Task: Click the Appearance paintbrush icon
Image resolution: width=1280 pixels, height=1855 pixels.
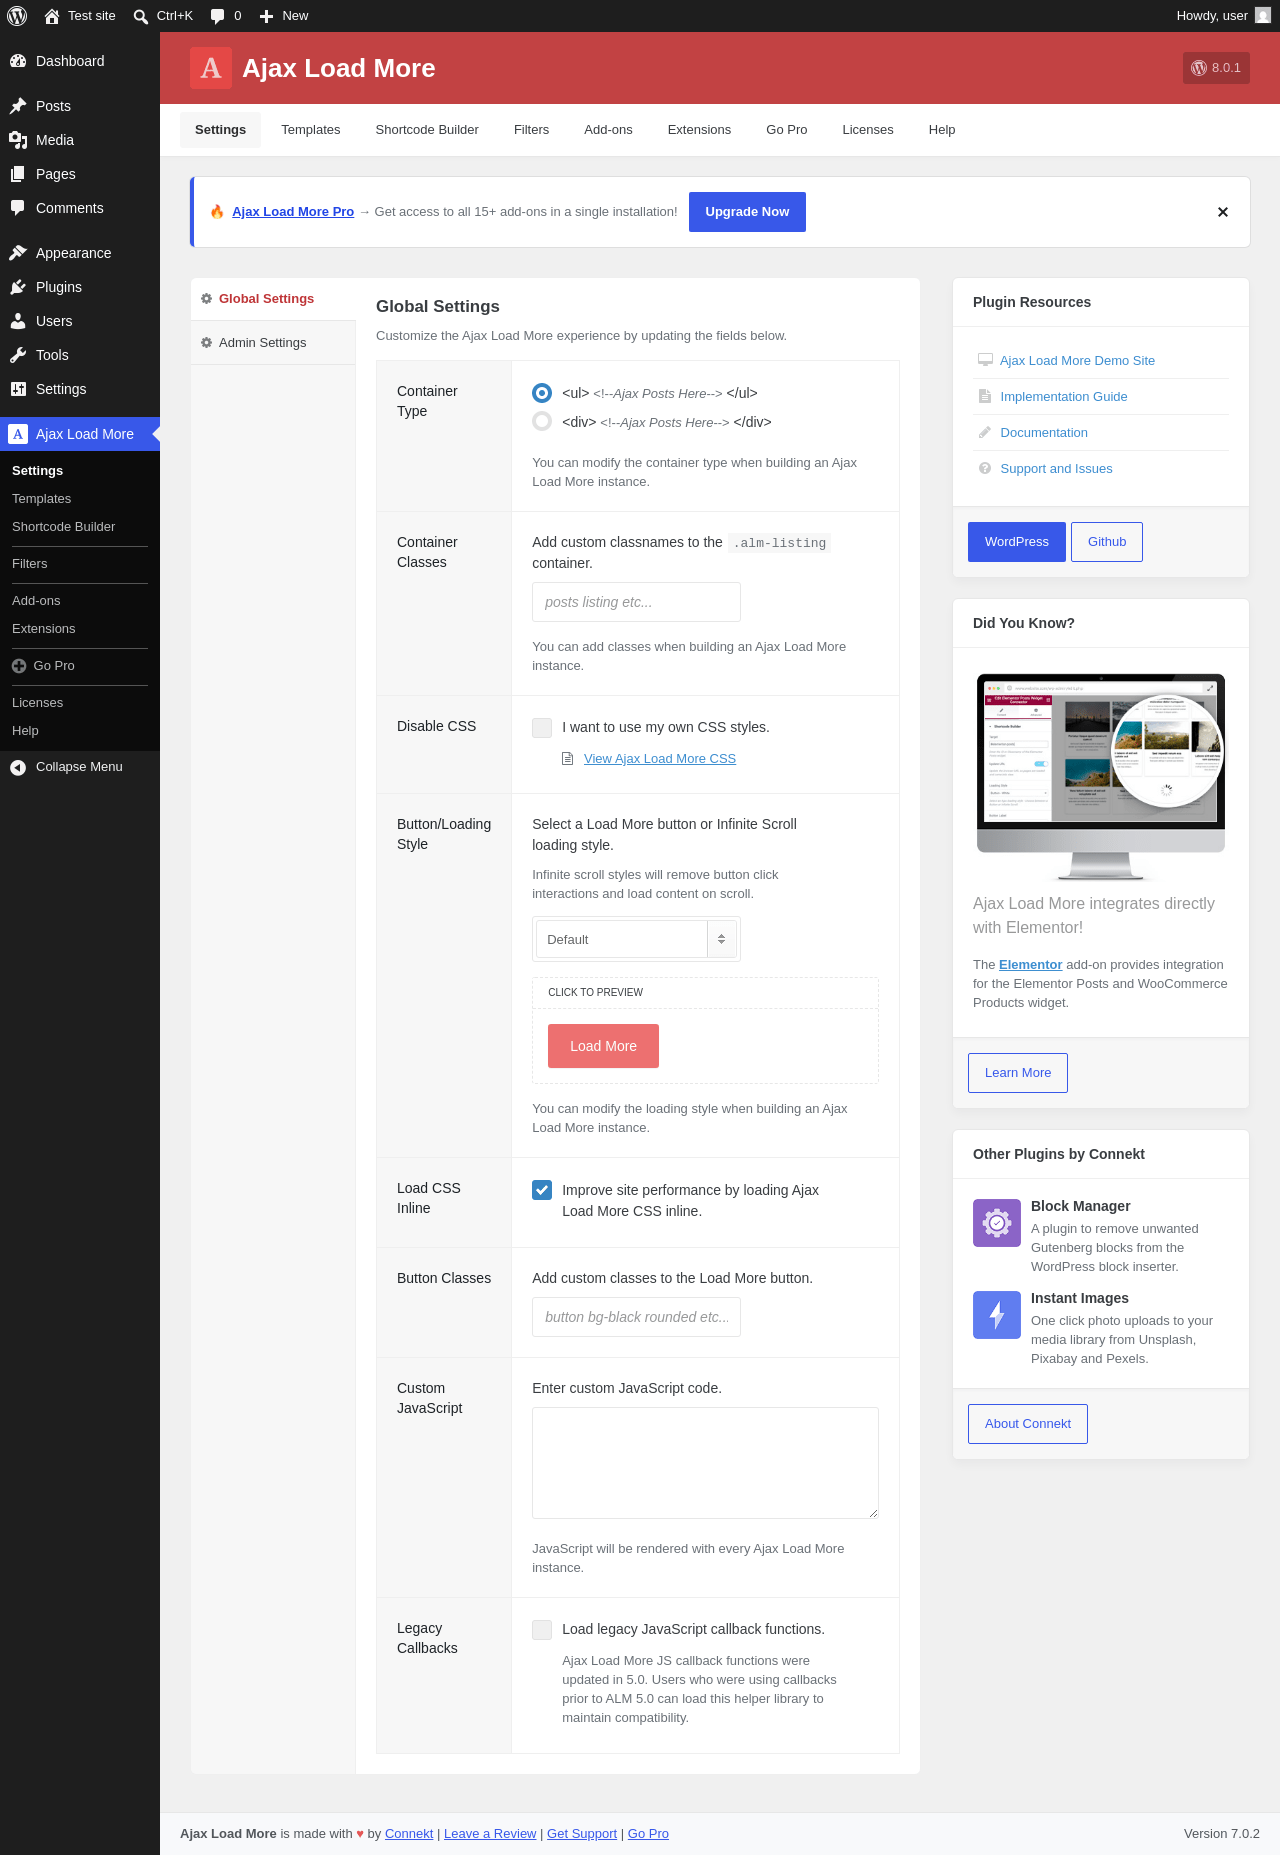Action: [x=18, y=253]
